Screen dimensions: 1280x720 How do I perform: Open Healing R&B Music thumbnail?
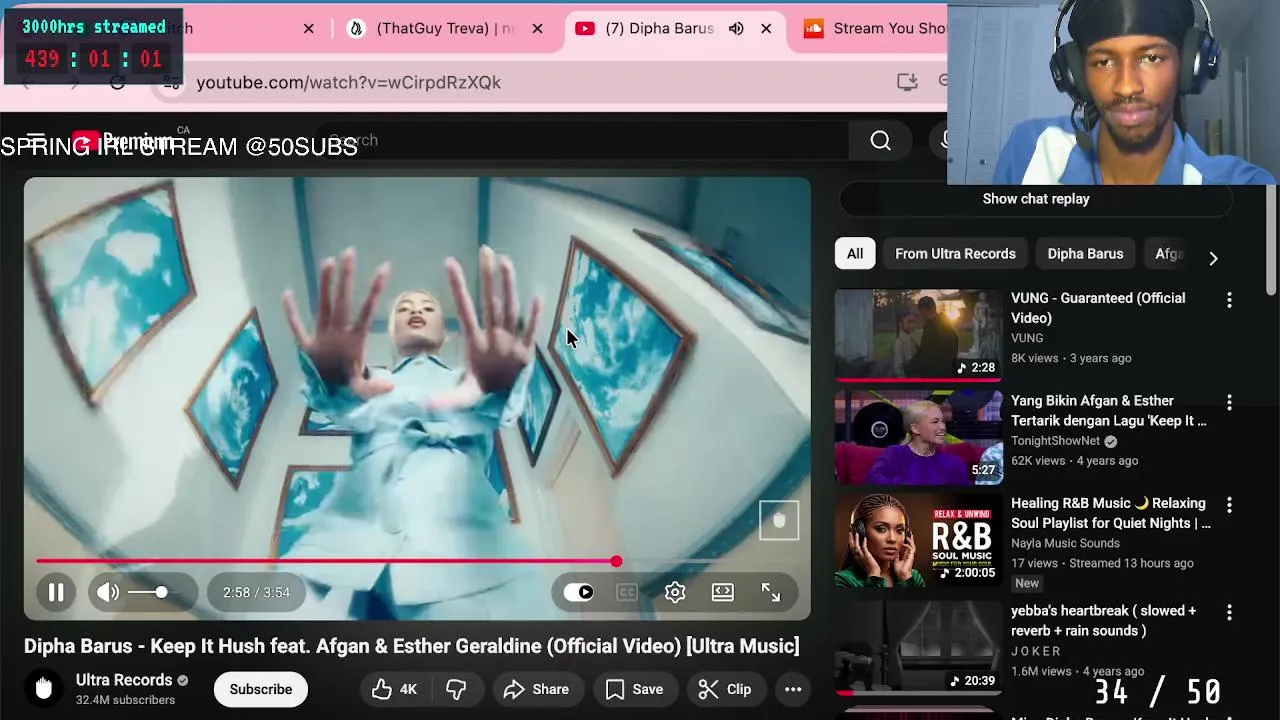click(919, 541)
